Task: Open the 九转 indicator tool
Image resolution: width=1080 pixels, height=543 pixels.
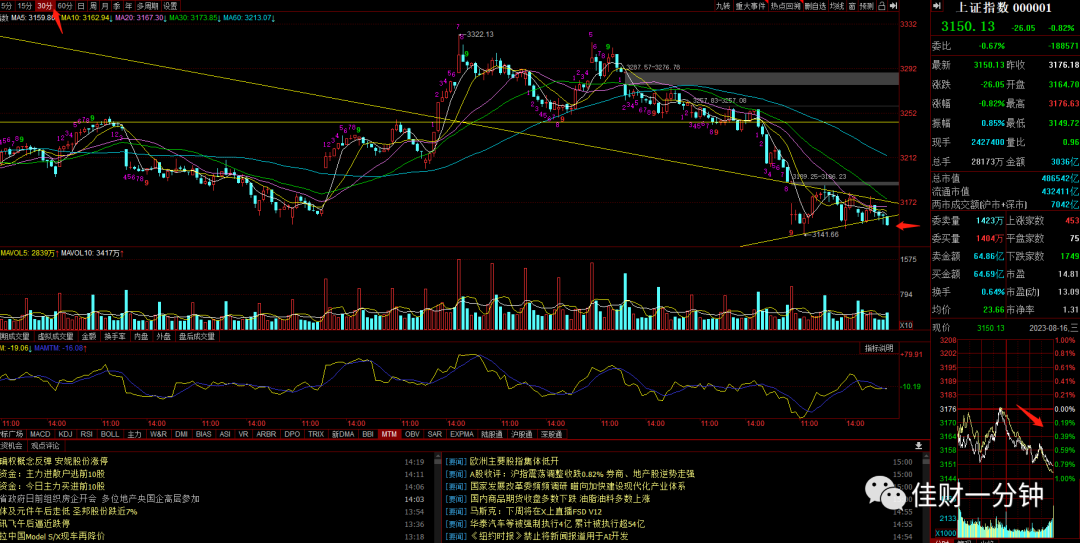Action: [723, 6]
